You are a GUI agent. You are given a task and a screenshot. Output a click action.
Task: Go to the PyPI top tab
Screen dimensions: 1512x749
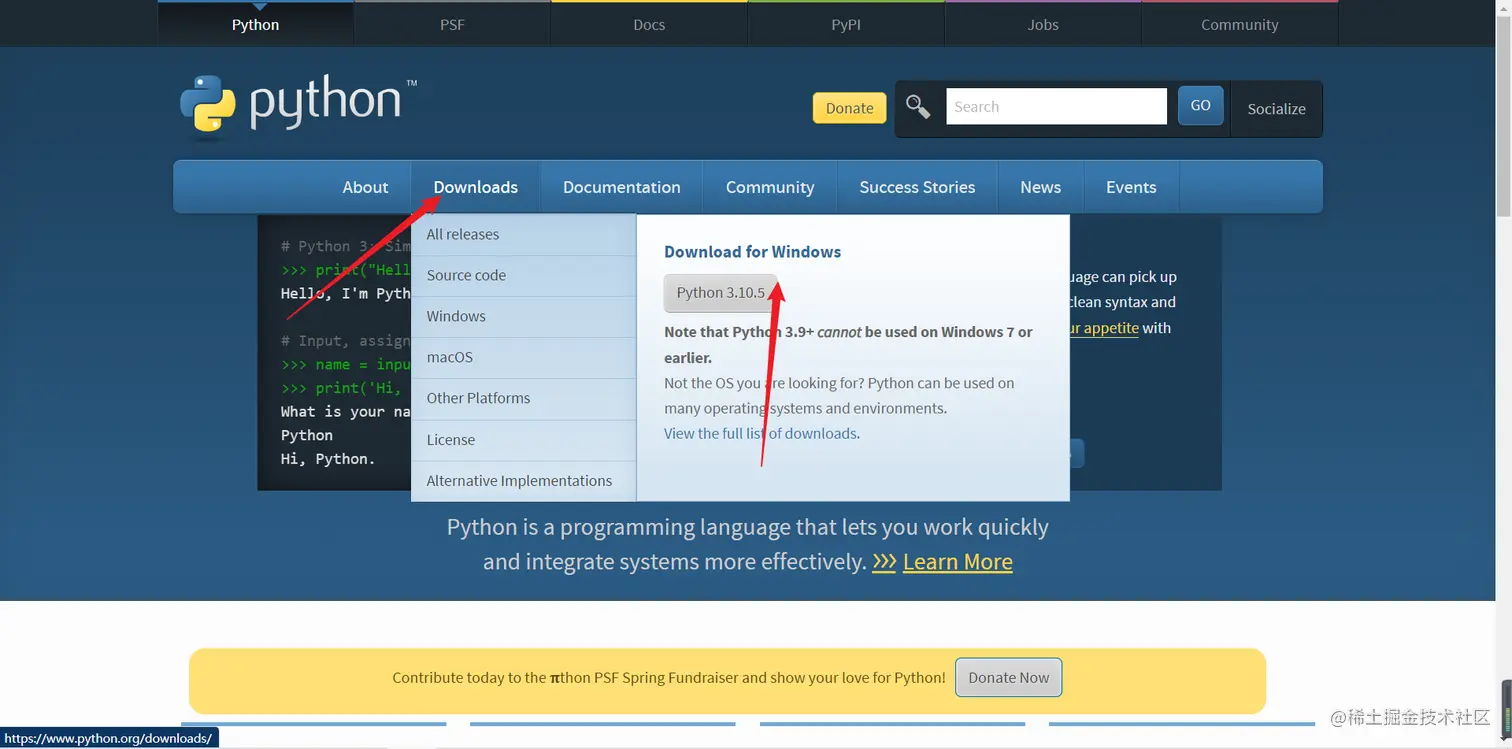(846, 24)
